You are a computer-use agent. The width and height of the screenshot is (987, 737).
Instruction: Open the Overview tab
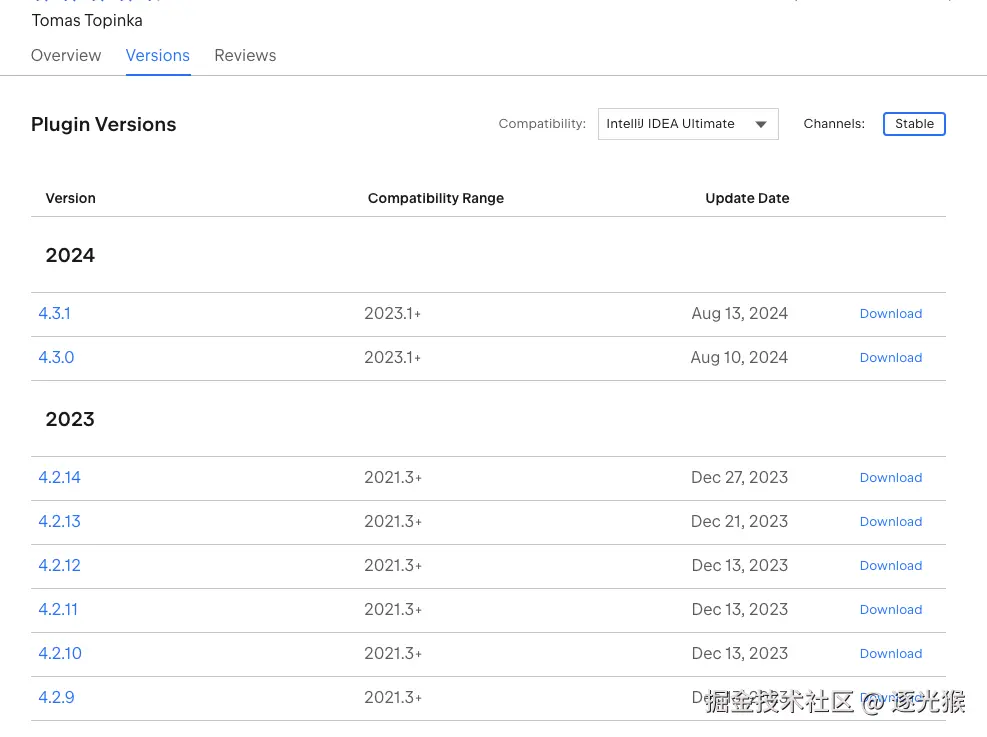click(x=66, y=55)
